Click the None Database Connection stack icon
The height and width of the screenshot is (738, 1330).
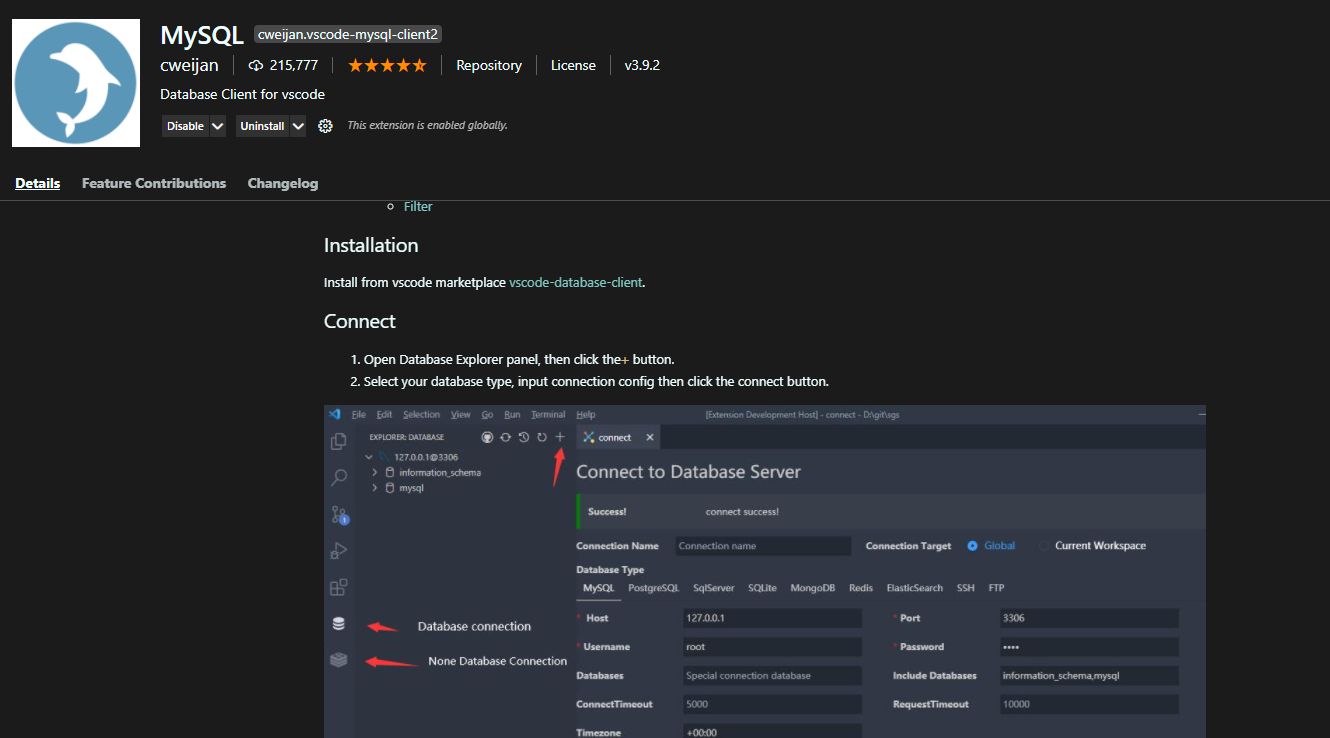(339, 660)
